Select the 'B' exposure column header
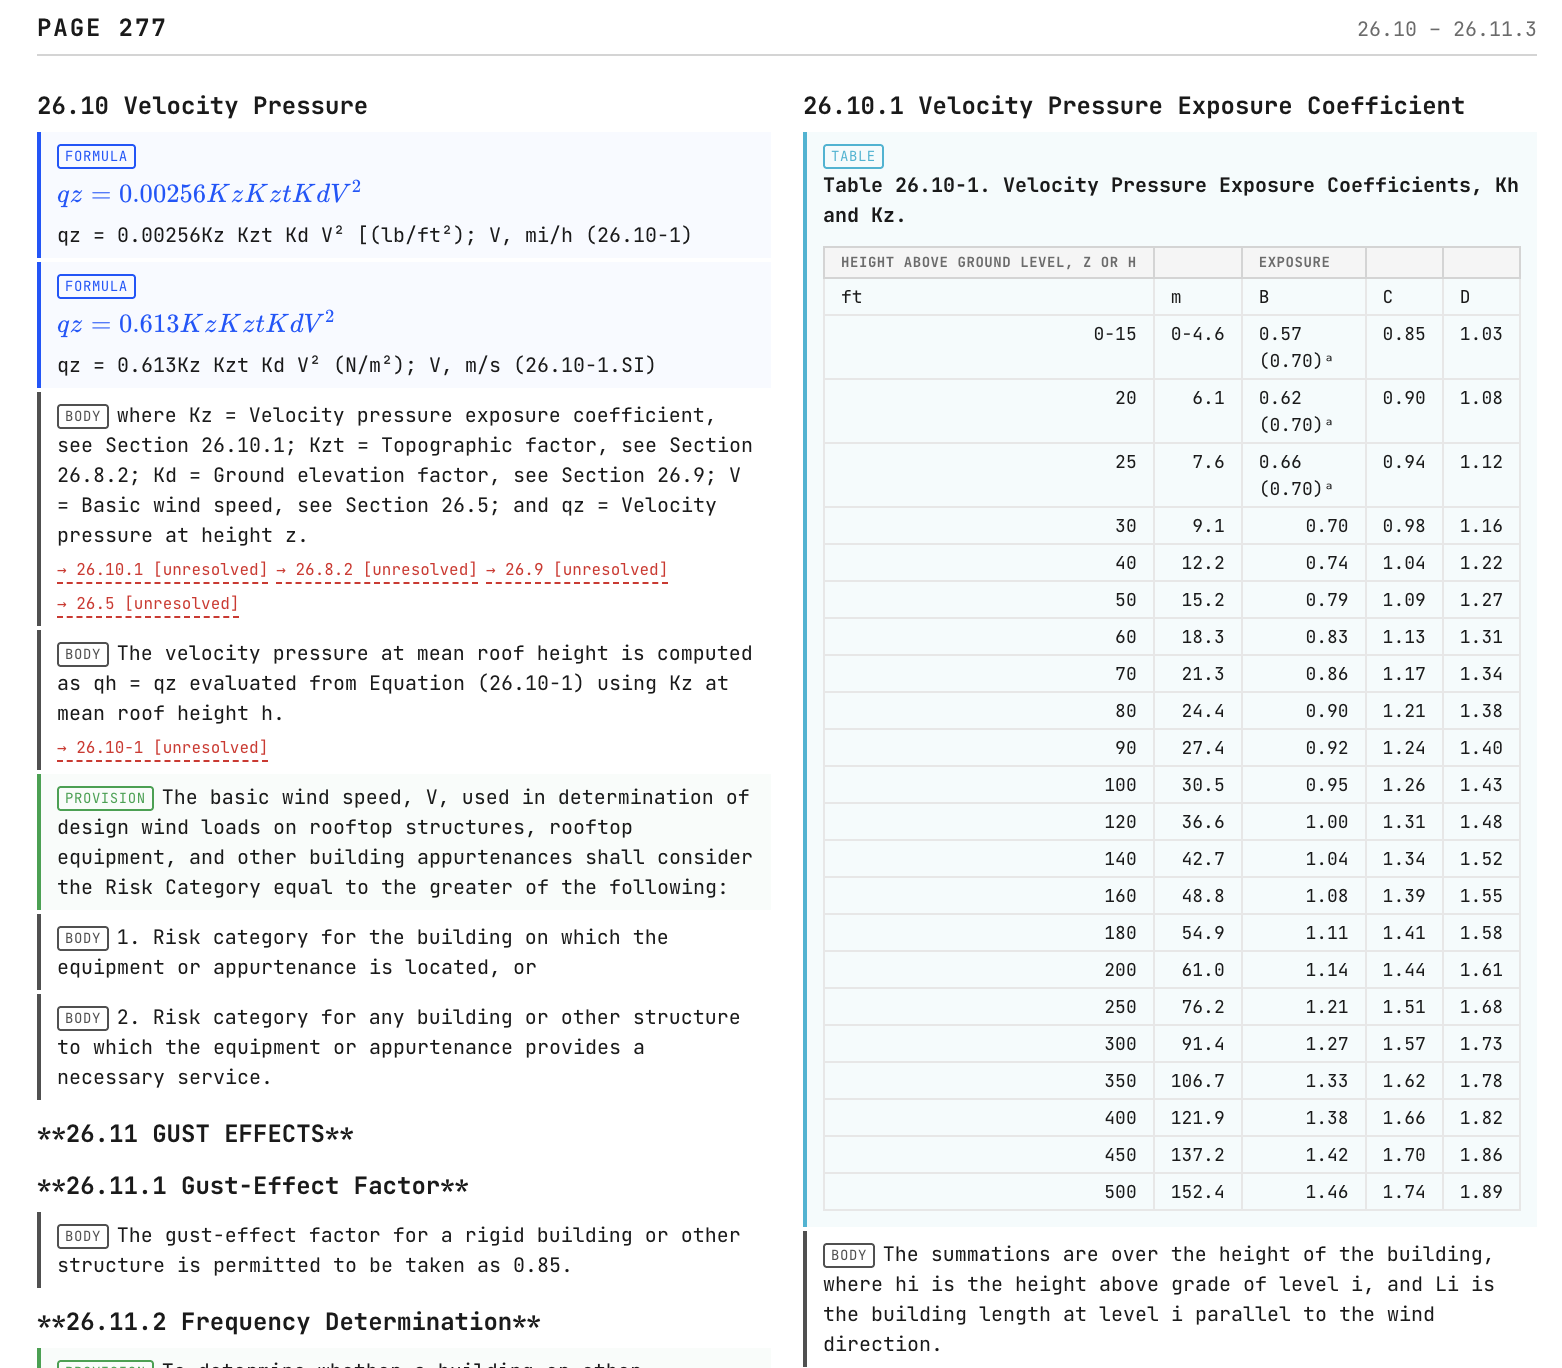The image size is (1562, 1368). pyautogui.click(x=1264, y=297)
